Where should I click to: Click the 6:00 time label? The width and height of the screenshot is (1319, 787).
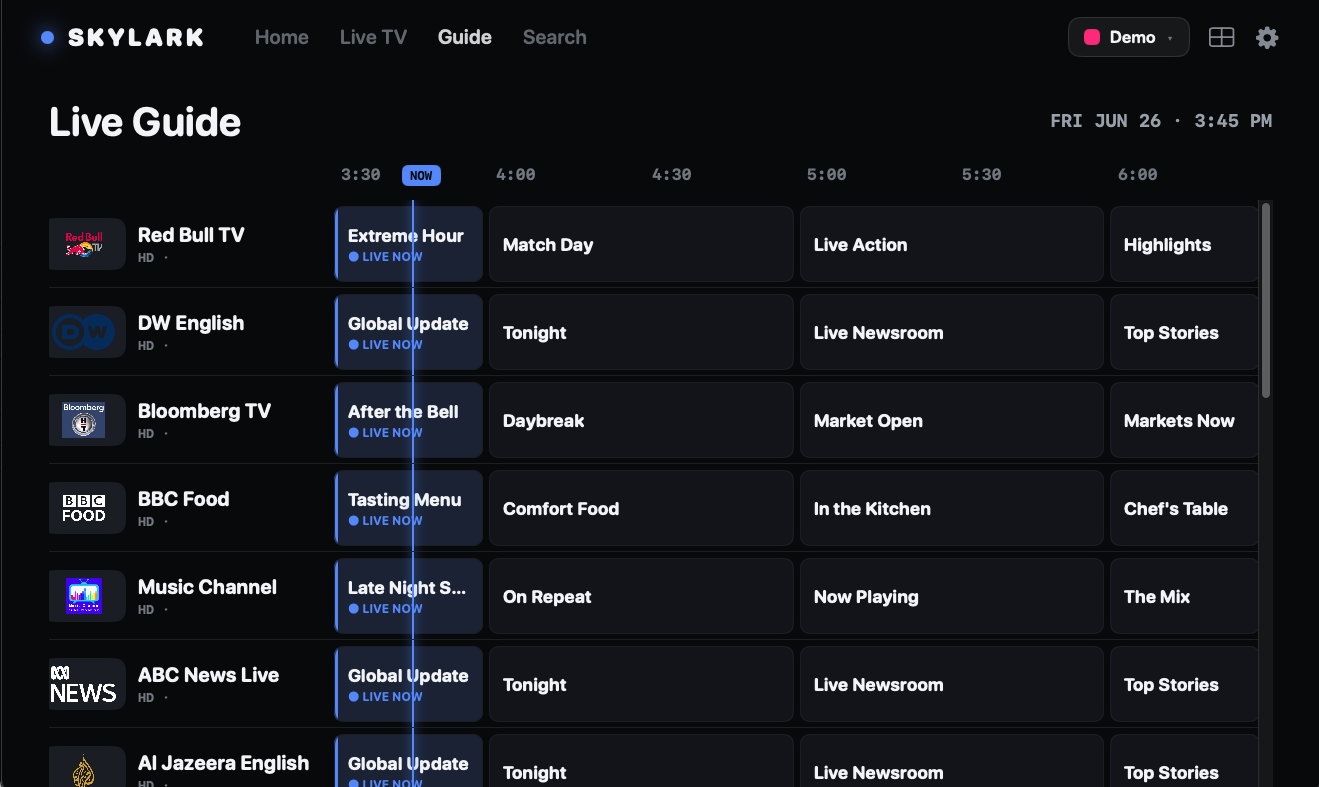click(x=1138, y=175)
